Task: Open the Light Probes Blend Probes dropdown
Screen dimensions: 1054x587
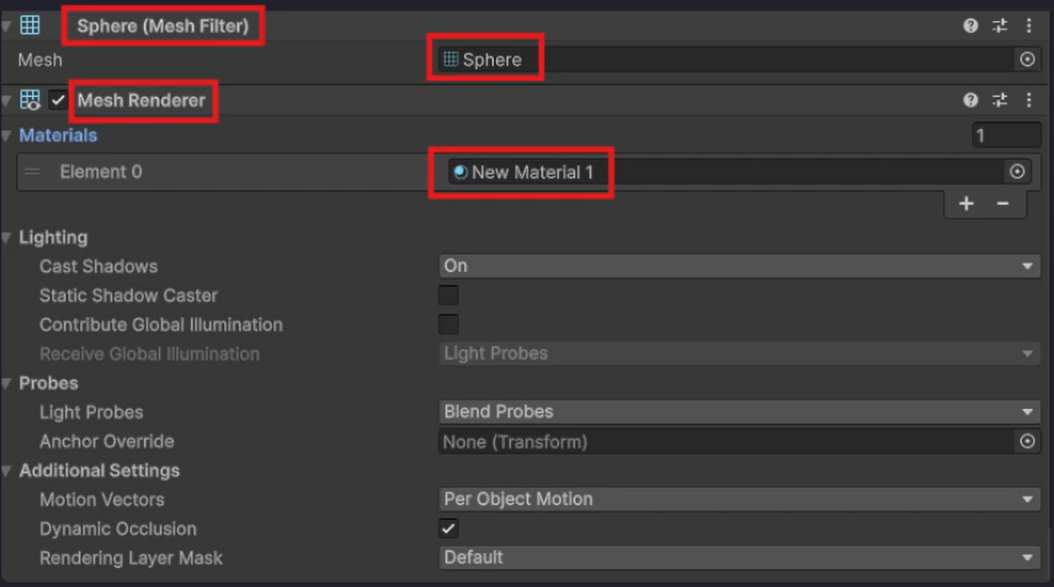Action: pyautogui.click(x=739, y=412)
